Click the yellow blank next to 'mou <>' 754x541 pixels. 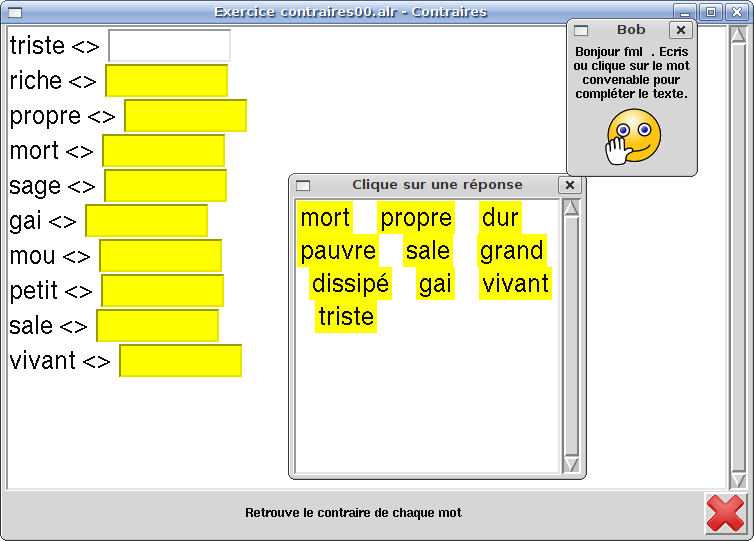pos(161,255)
